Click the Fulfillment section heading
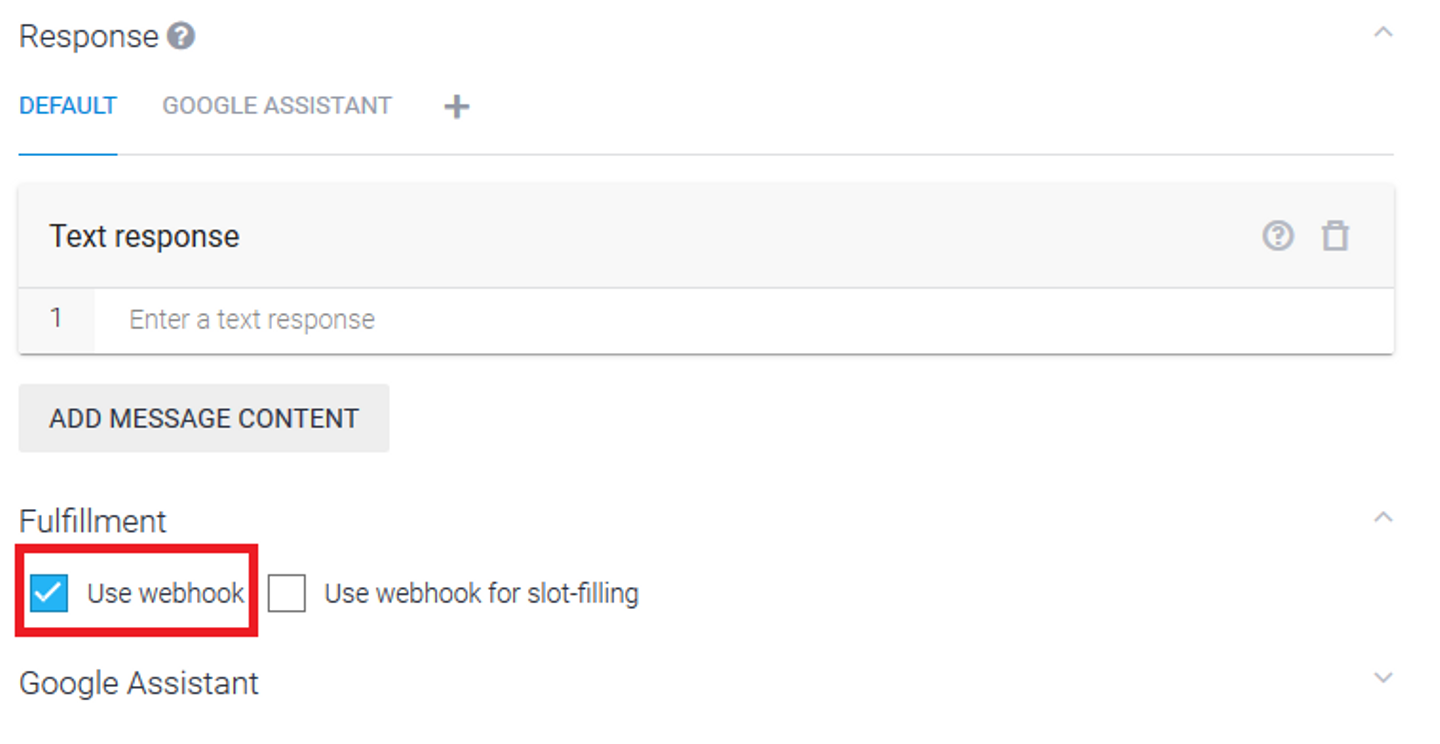Image resolution: width=1440 pixels, height=744 pixels. pos(93,521)
